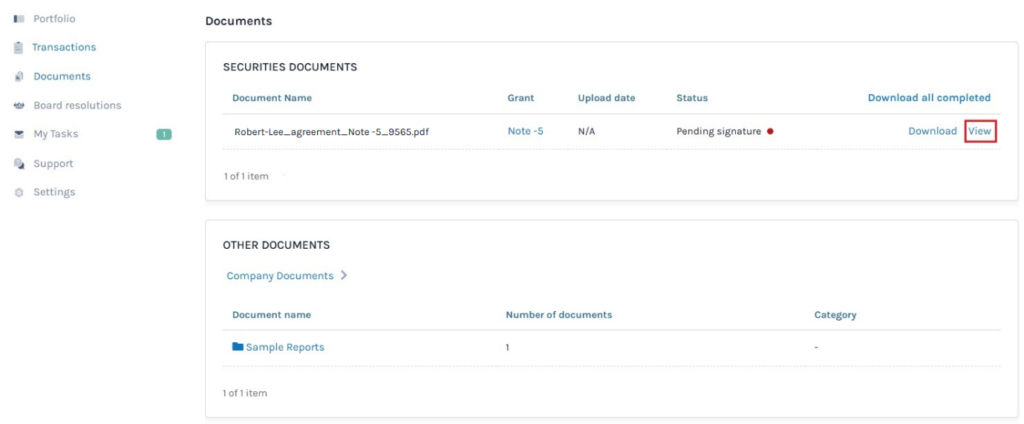Open the Note -5 grant link

click(x=525, y=131)
